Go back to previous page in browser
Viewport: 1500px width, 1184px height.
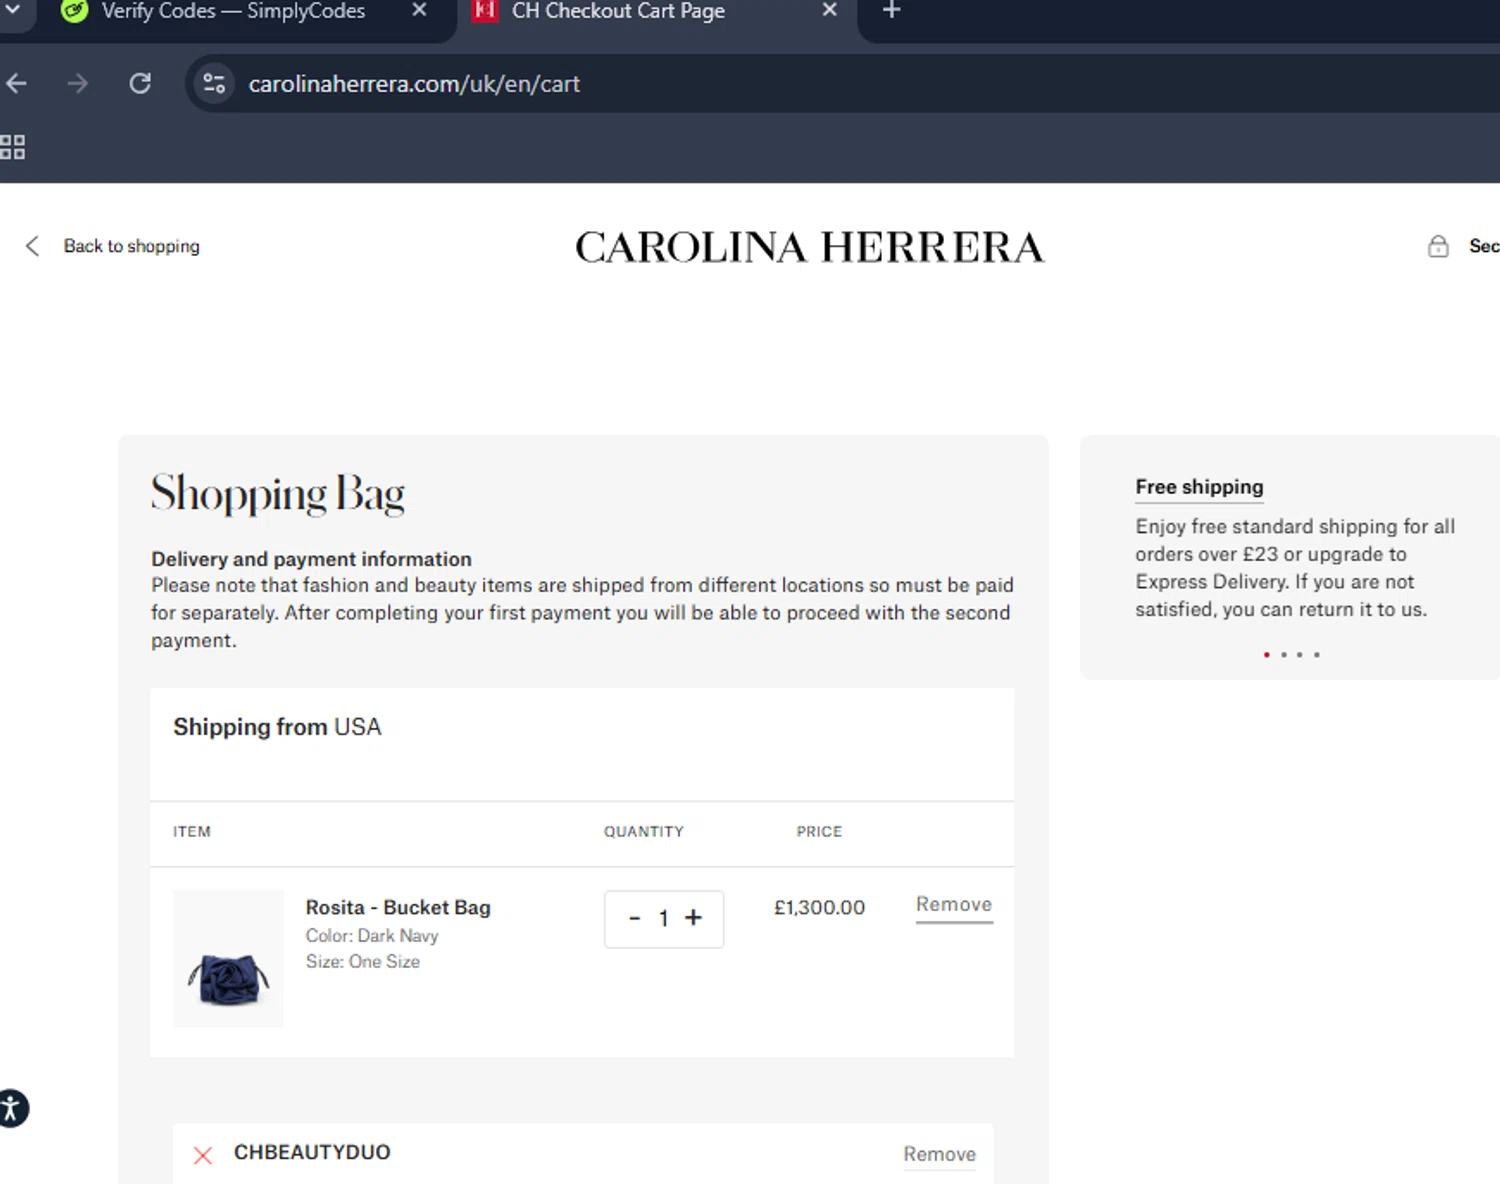pyautogui.click(x=17, y=84)
